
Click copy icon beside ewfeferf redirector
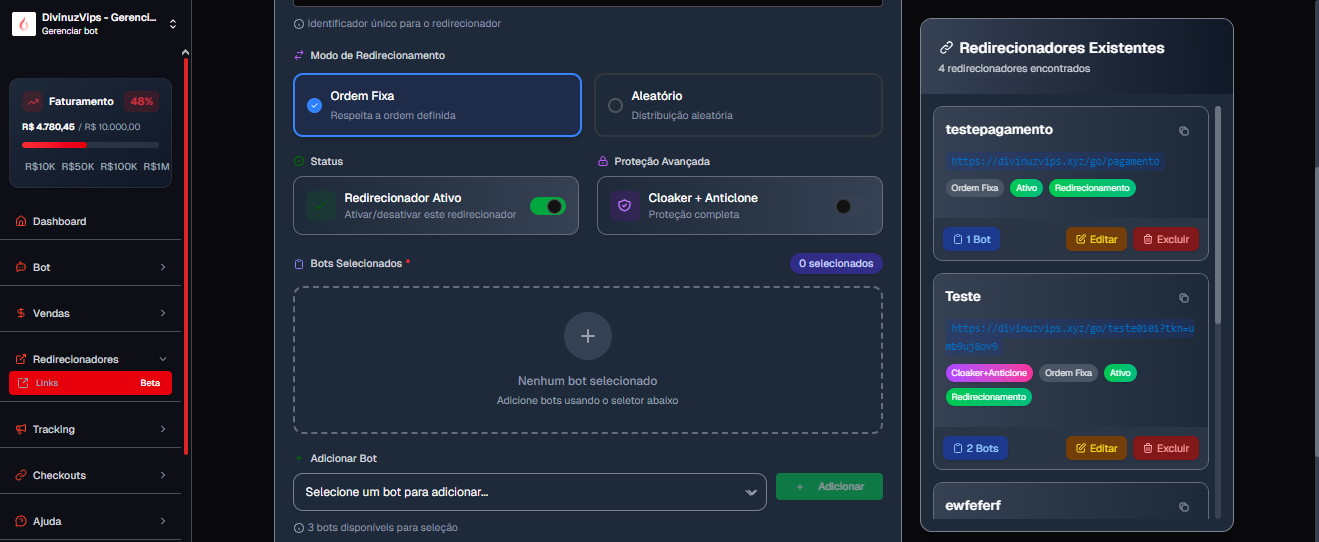coord(1184,507)
